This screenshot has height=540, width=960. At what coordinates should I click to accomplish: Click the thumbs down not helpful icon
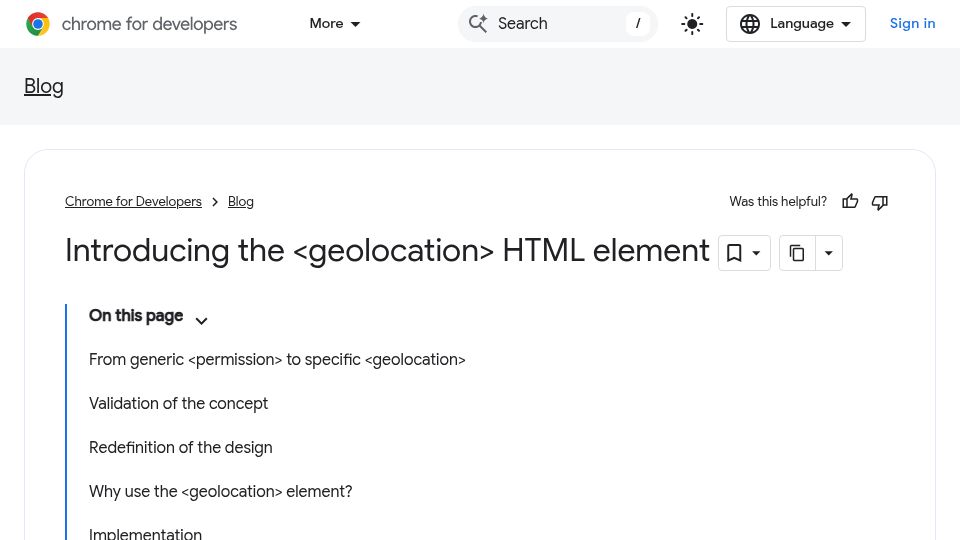880,202
